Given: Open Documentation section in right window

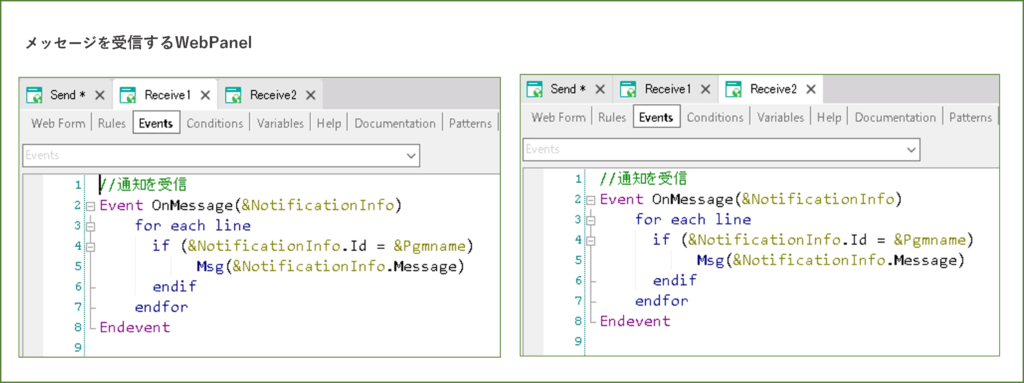Looking at the screenshot, I should coord(895,118).
